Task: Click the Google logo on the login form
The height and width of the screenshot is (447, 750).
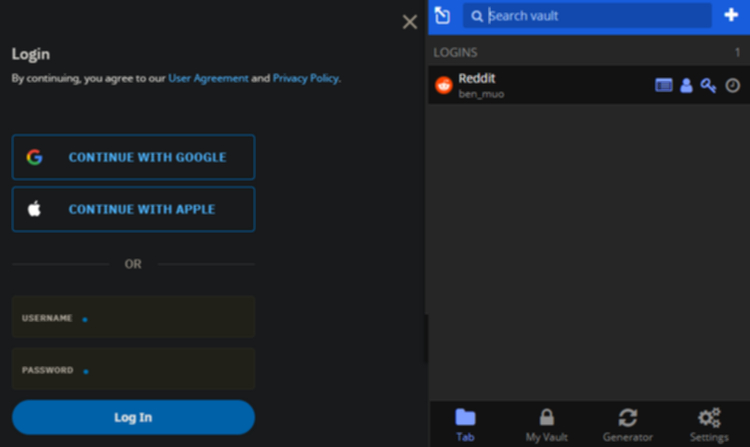Action: click(34, 157)
